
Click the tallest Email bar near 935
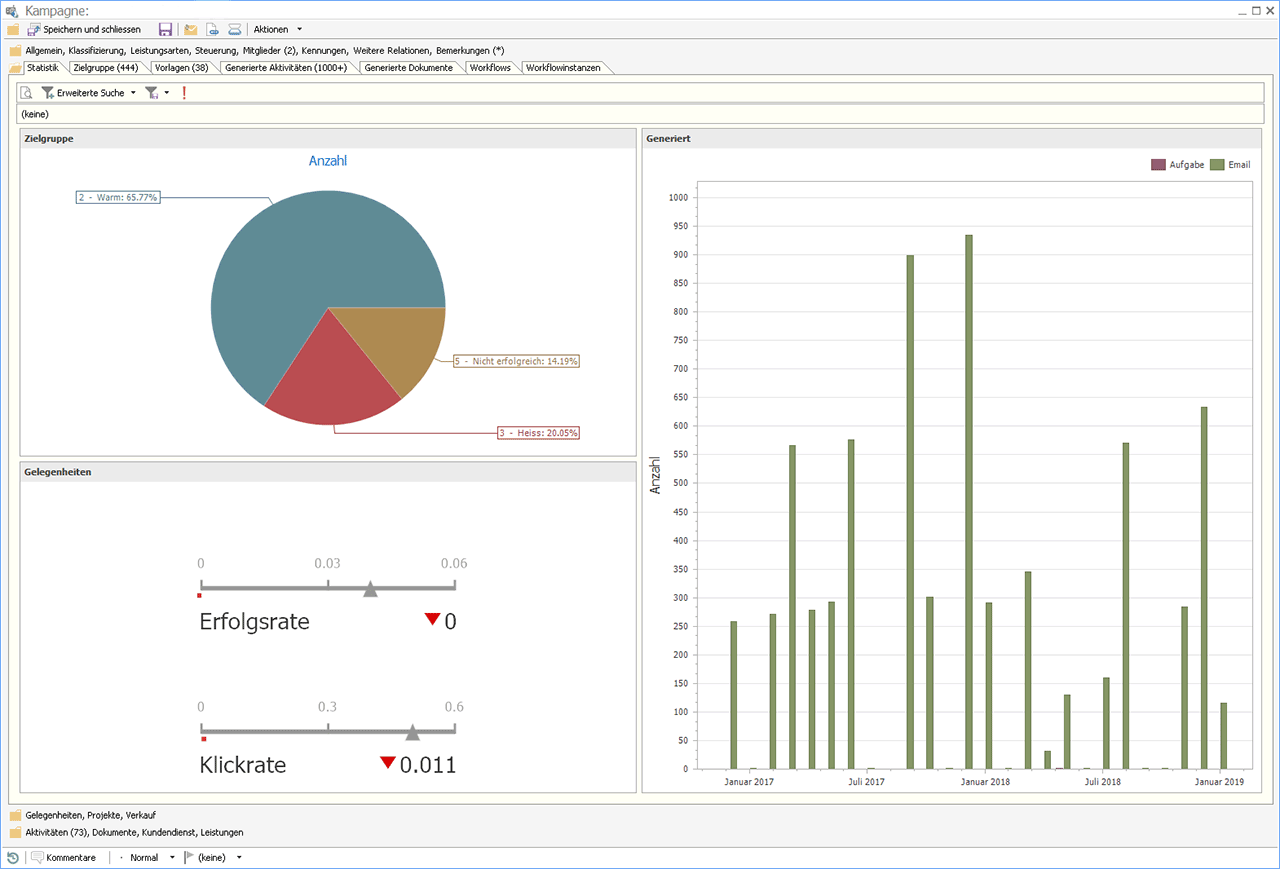pyautogui.click(x=969, y=502)
